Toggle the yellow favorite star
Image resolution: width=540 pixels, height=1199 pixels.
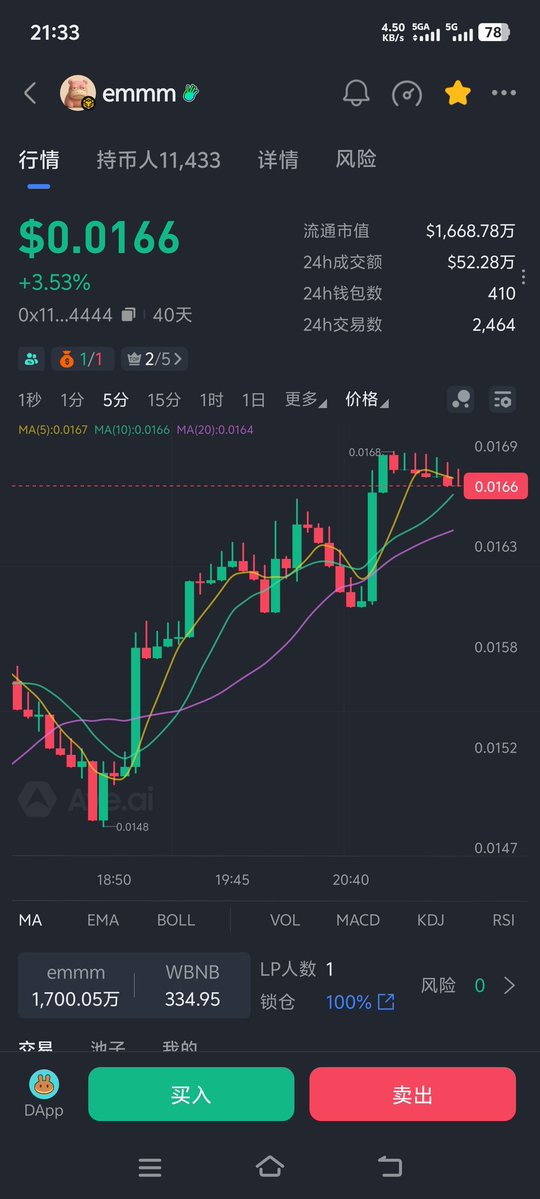tap(457, 93)
